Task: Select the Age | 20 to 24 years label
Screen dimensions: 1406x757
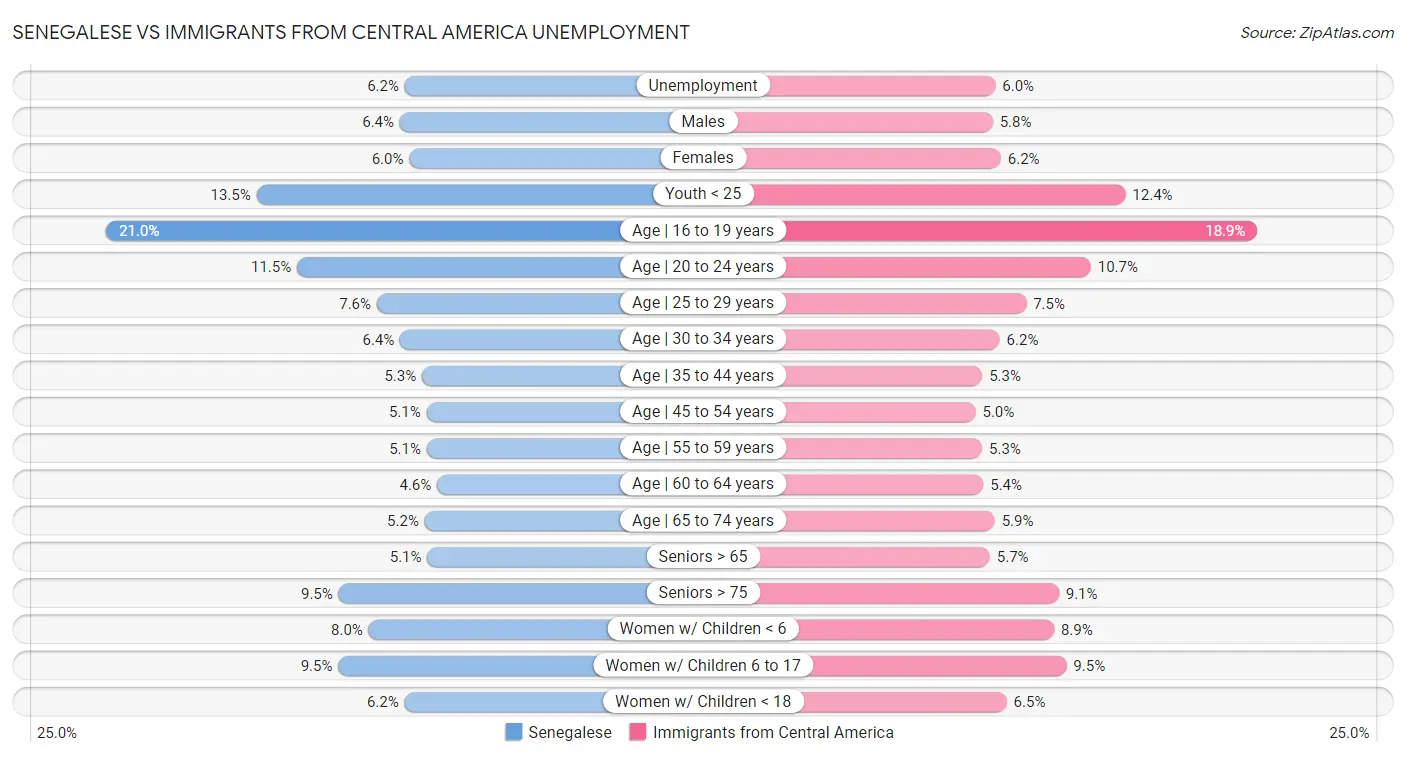Action: click(703, 267)
